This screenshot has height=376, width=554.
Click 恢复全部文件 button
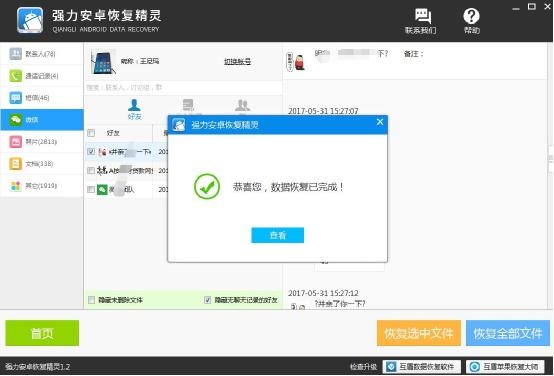coord(508,333)
